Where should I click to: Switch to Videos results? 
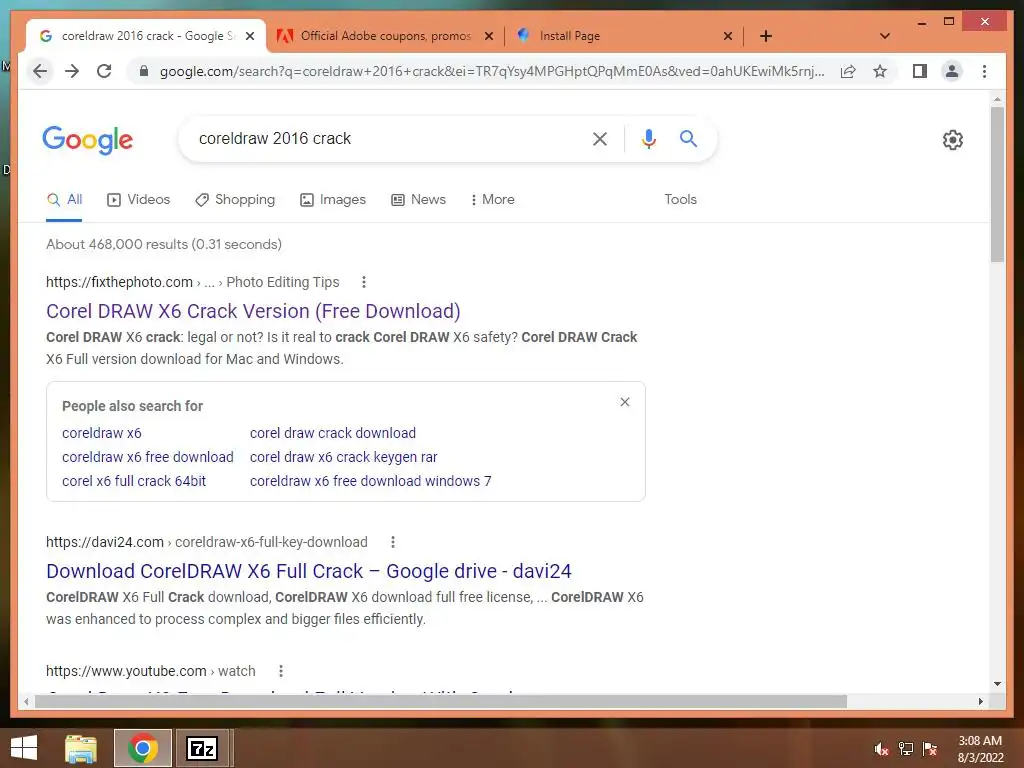click(138, 199)
